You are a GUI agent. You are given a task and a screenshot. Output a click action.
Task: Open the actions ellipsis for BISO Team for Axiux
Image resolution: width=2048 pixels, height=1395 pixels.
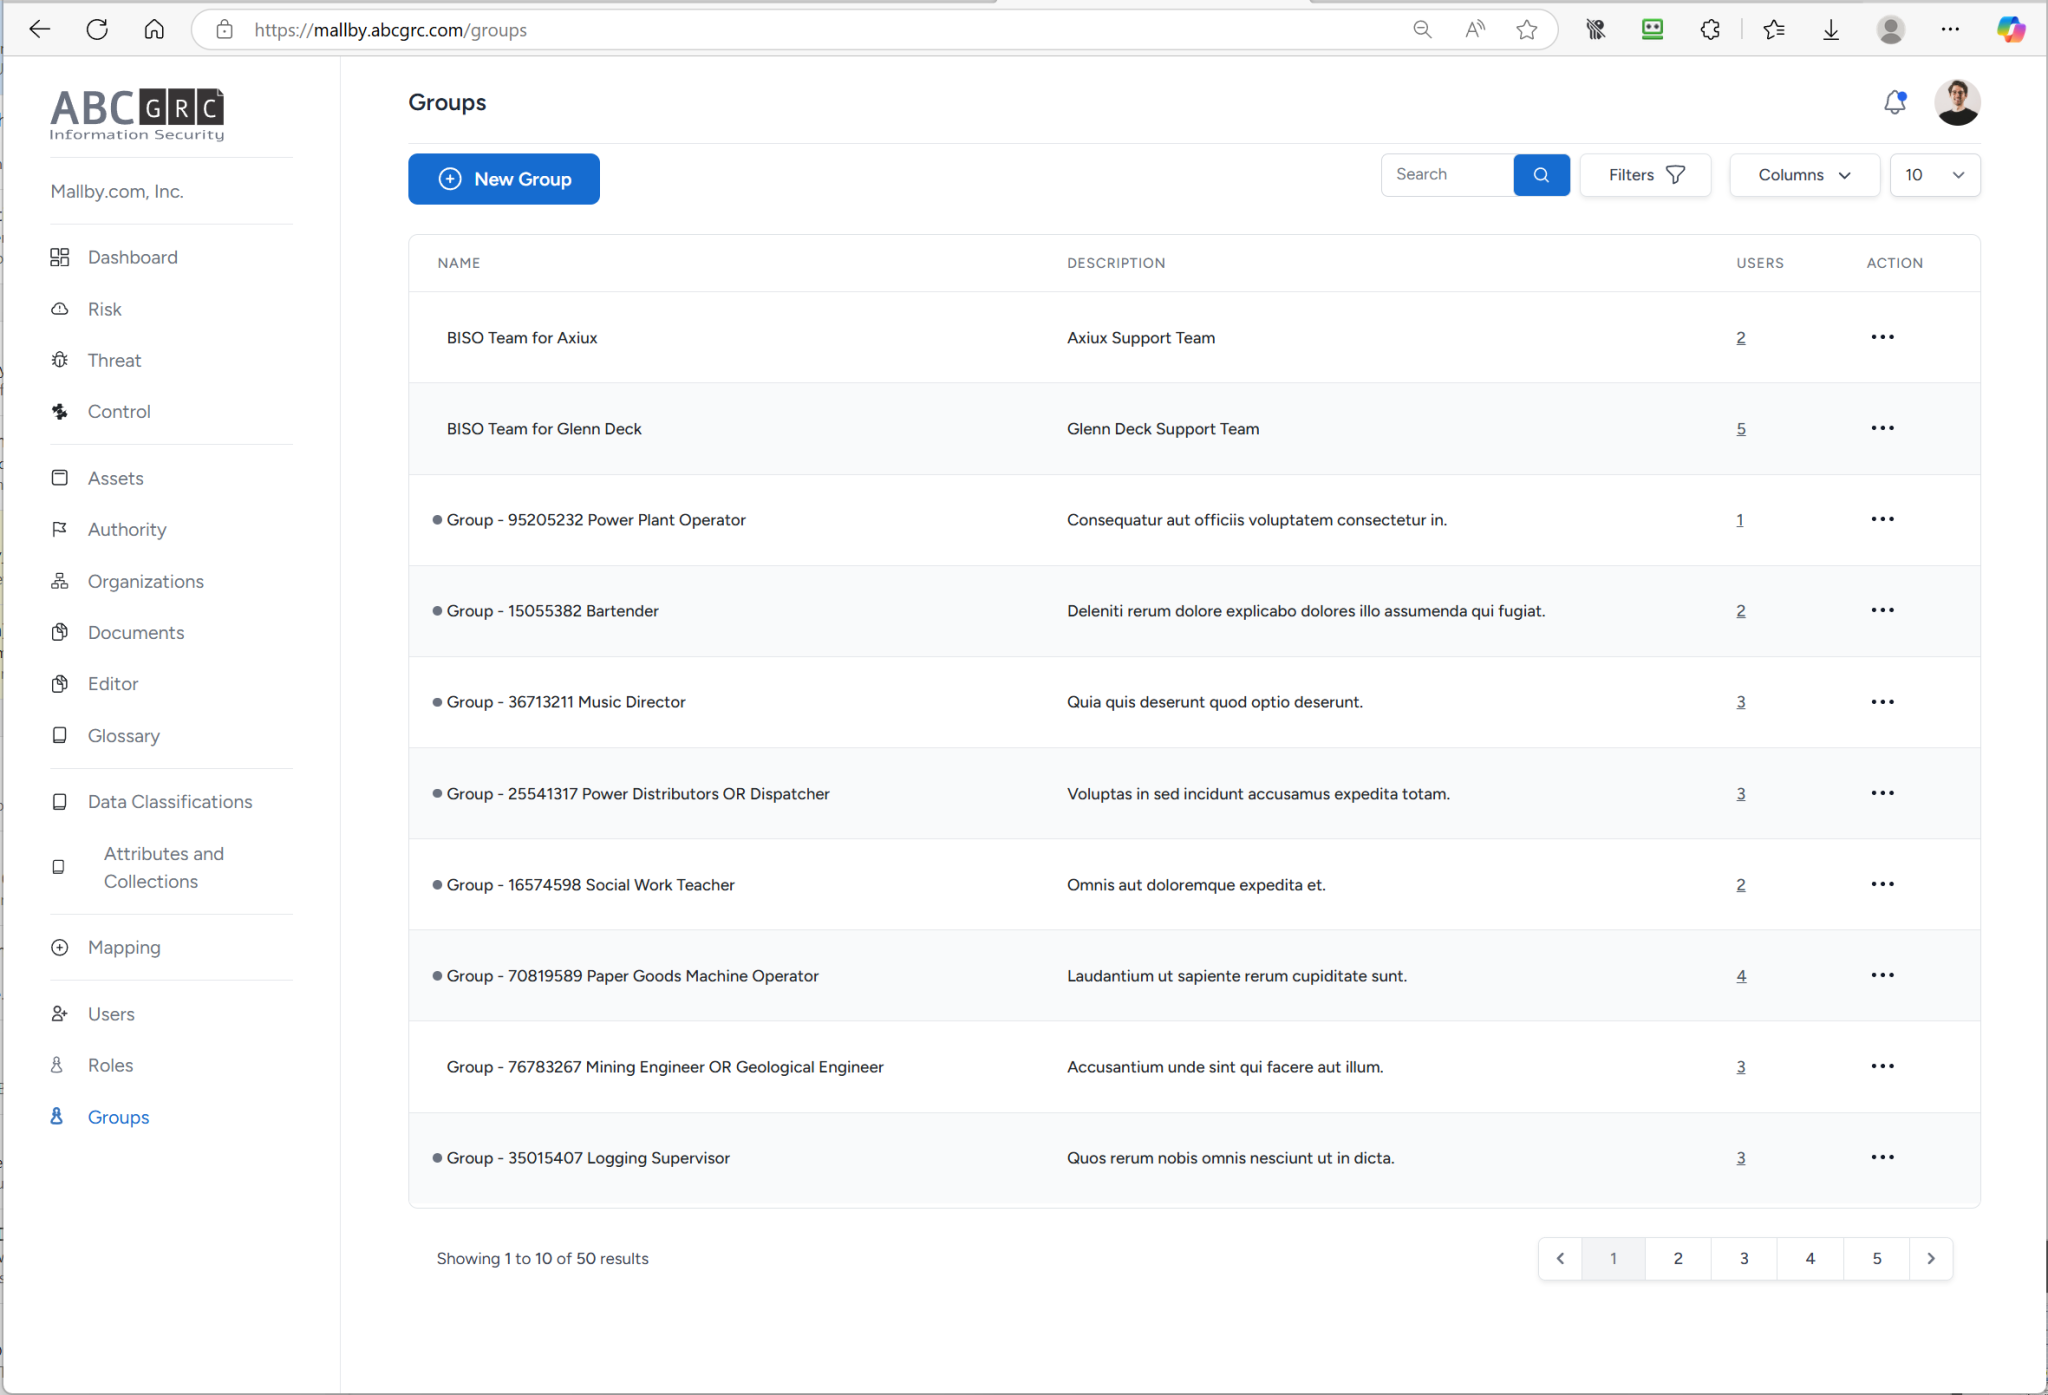point(1882,337)
